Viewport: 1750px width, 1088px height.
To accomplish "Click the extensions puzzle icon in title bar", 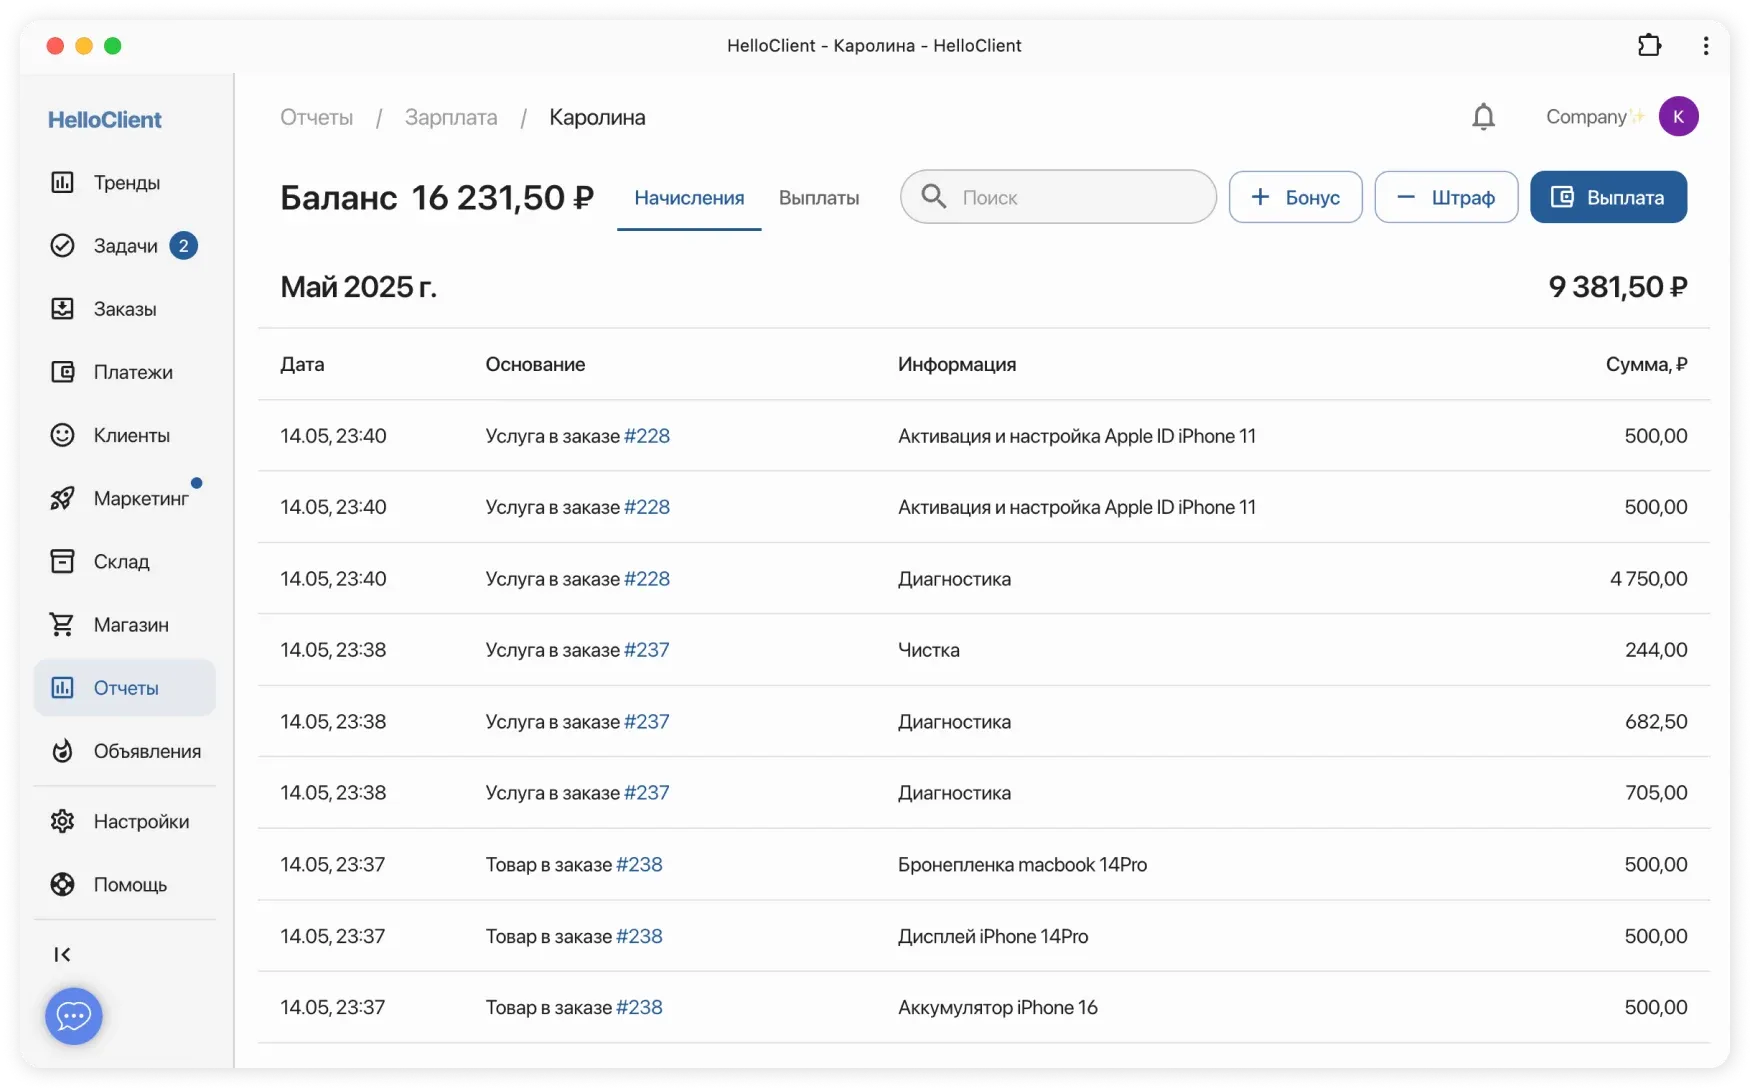I will [x=1649, y=46].
